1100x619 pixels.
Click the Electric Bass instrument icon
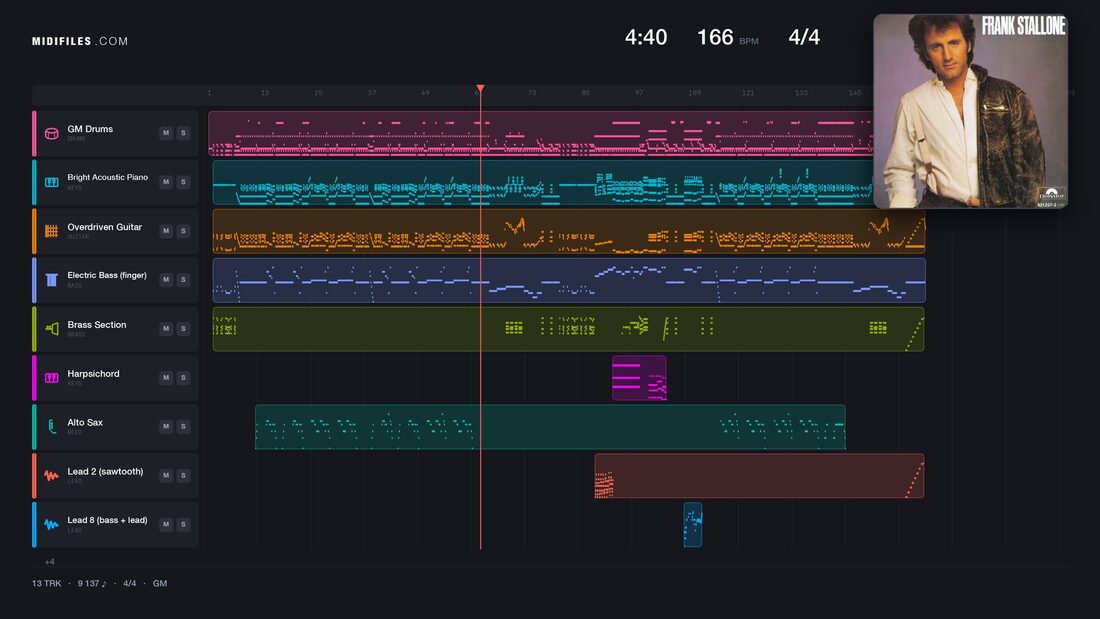pyautogui.click(x=51, y=280)
